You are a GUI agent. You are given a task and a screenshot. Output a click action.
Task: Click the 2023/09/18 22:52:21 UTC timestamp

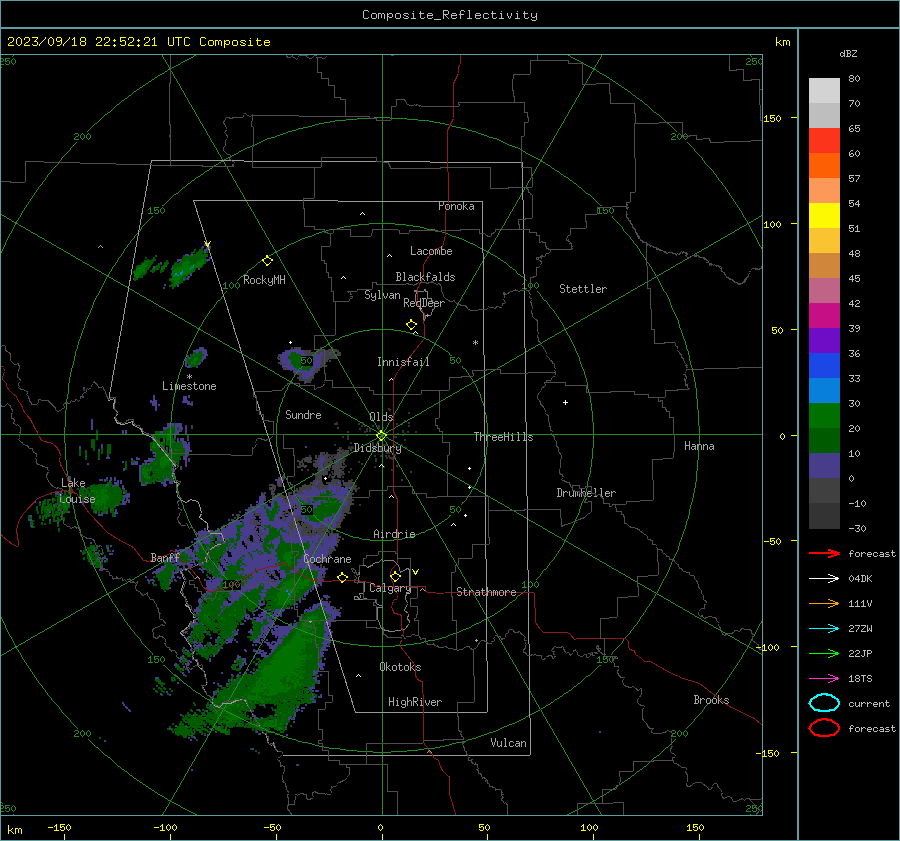point(86,42)
